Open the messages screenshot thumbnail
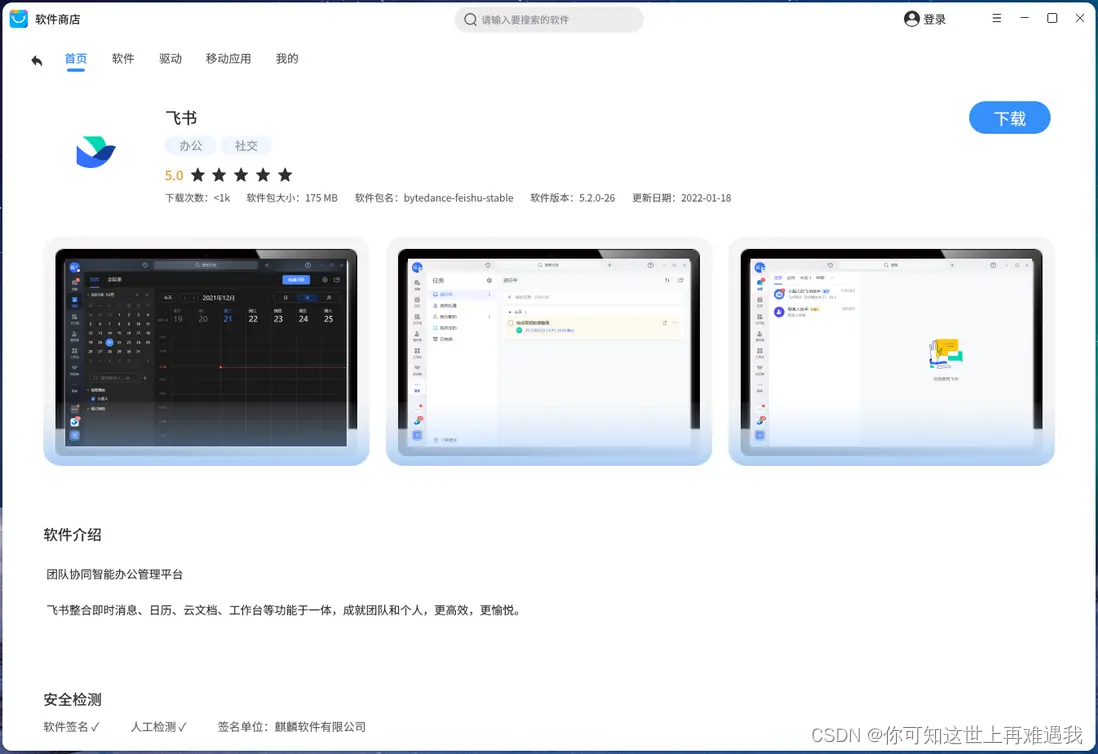 point(891,351)
